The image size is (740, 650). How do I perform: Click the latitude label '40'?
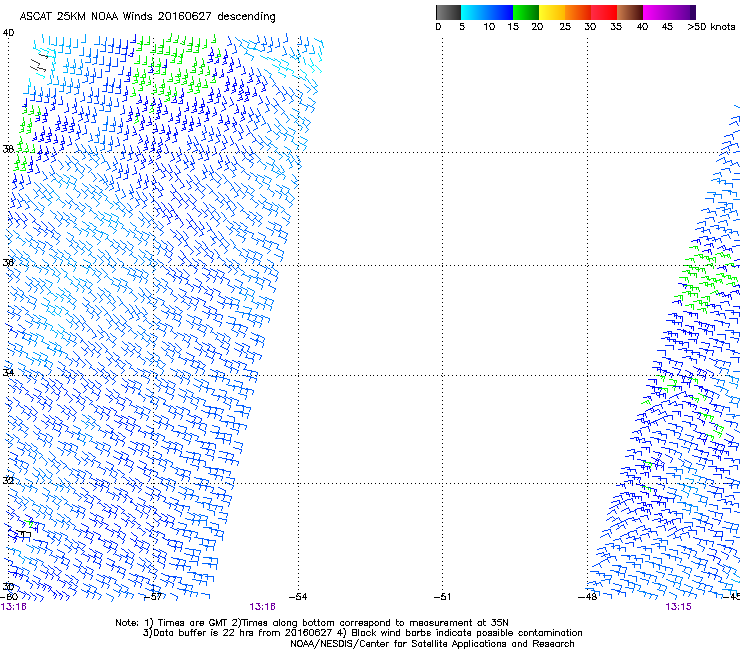[8, 33]
